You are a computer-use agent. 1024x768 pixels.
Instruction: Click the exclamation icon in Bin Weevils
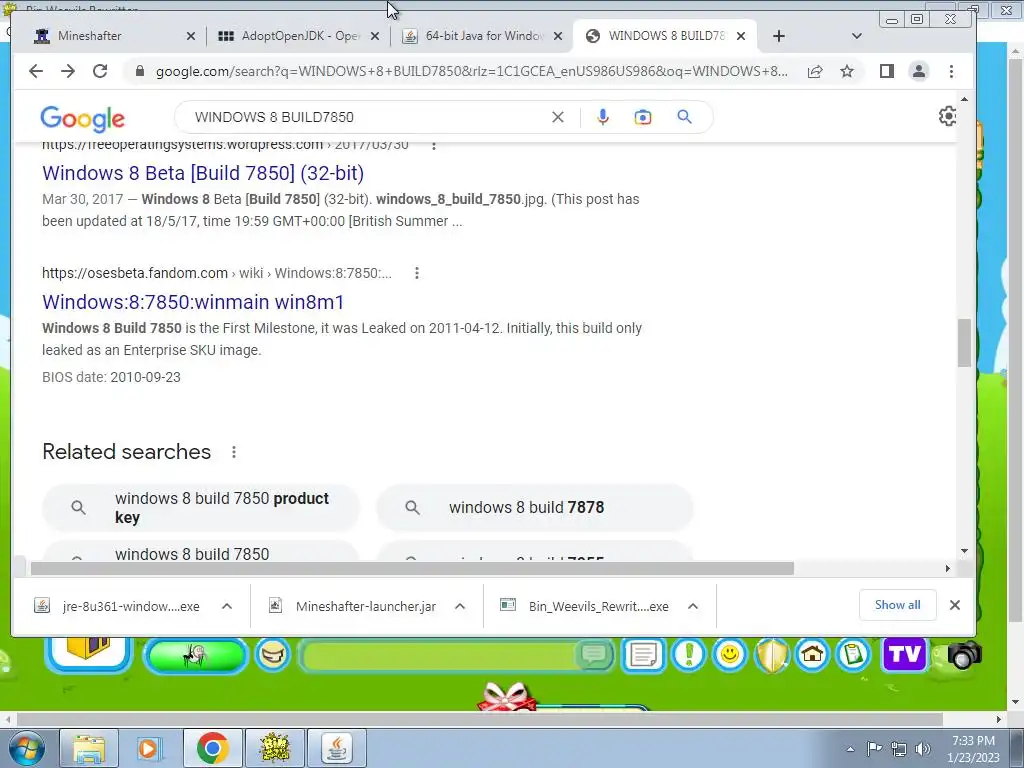click(x=688, y=654)
